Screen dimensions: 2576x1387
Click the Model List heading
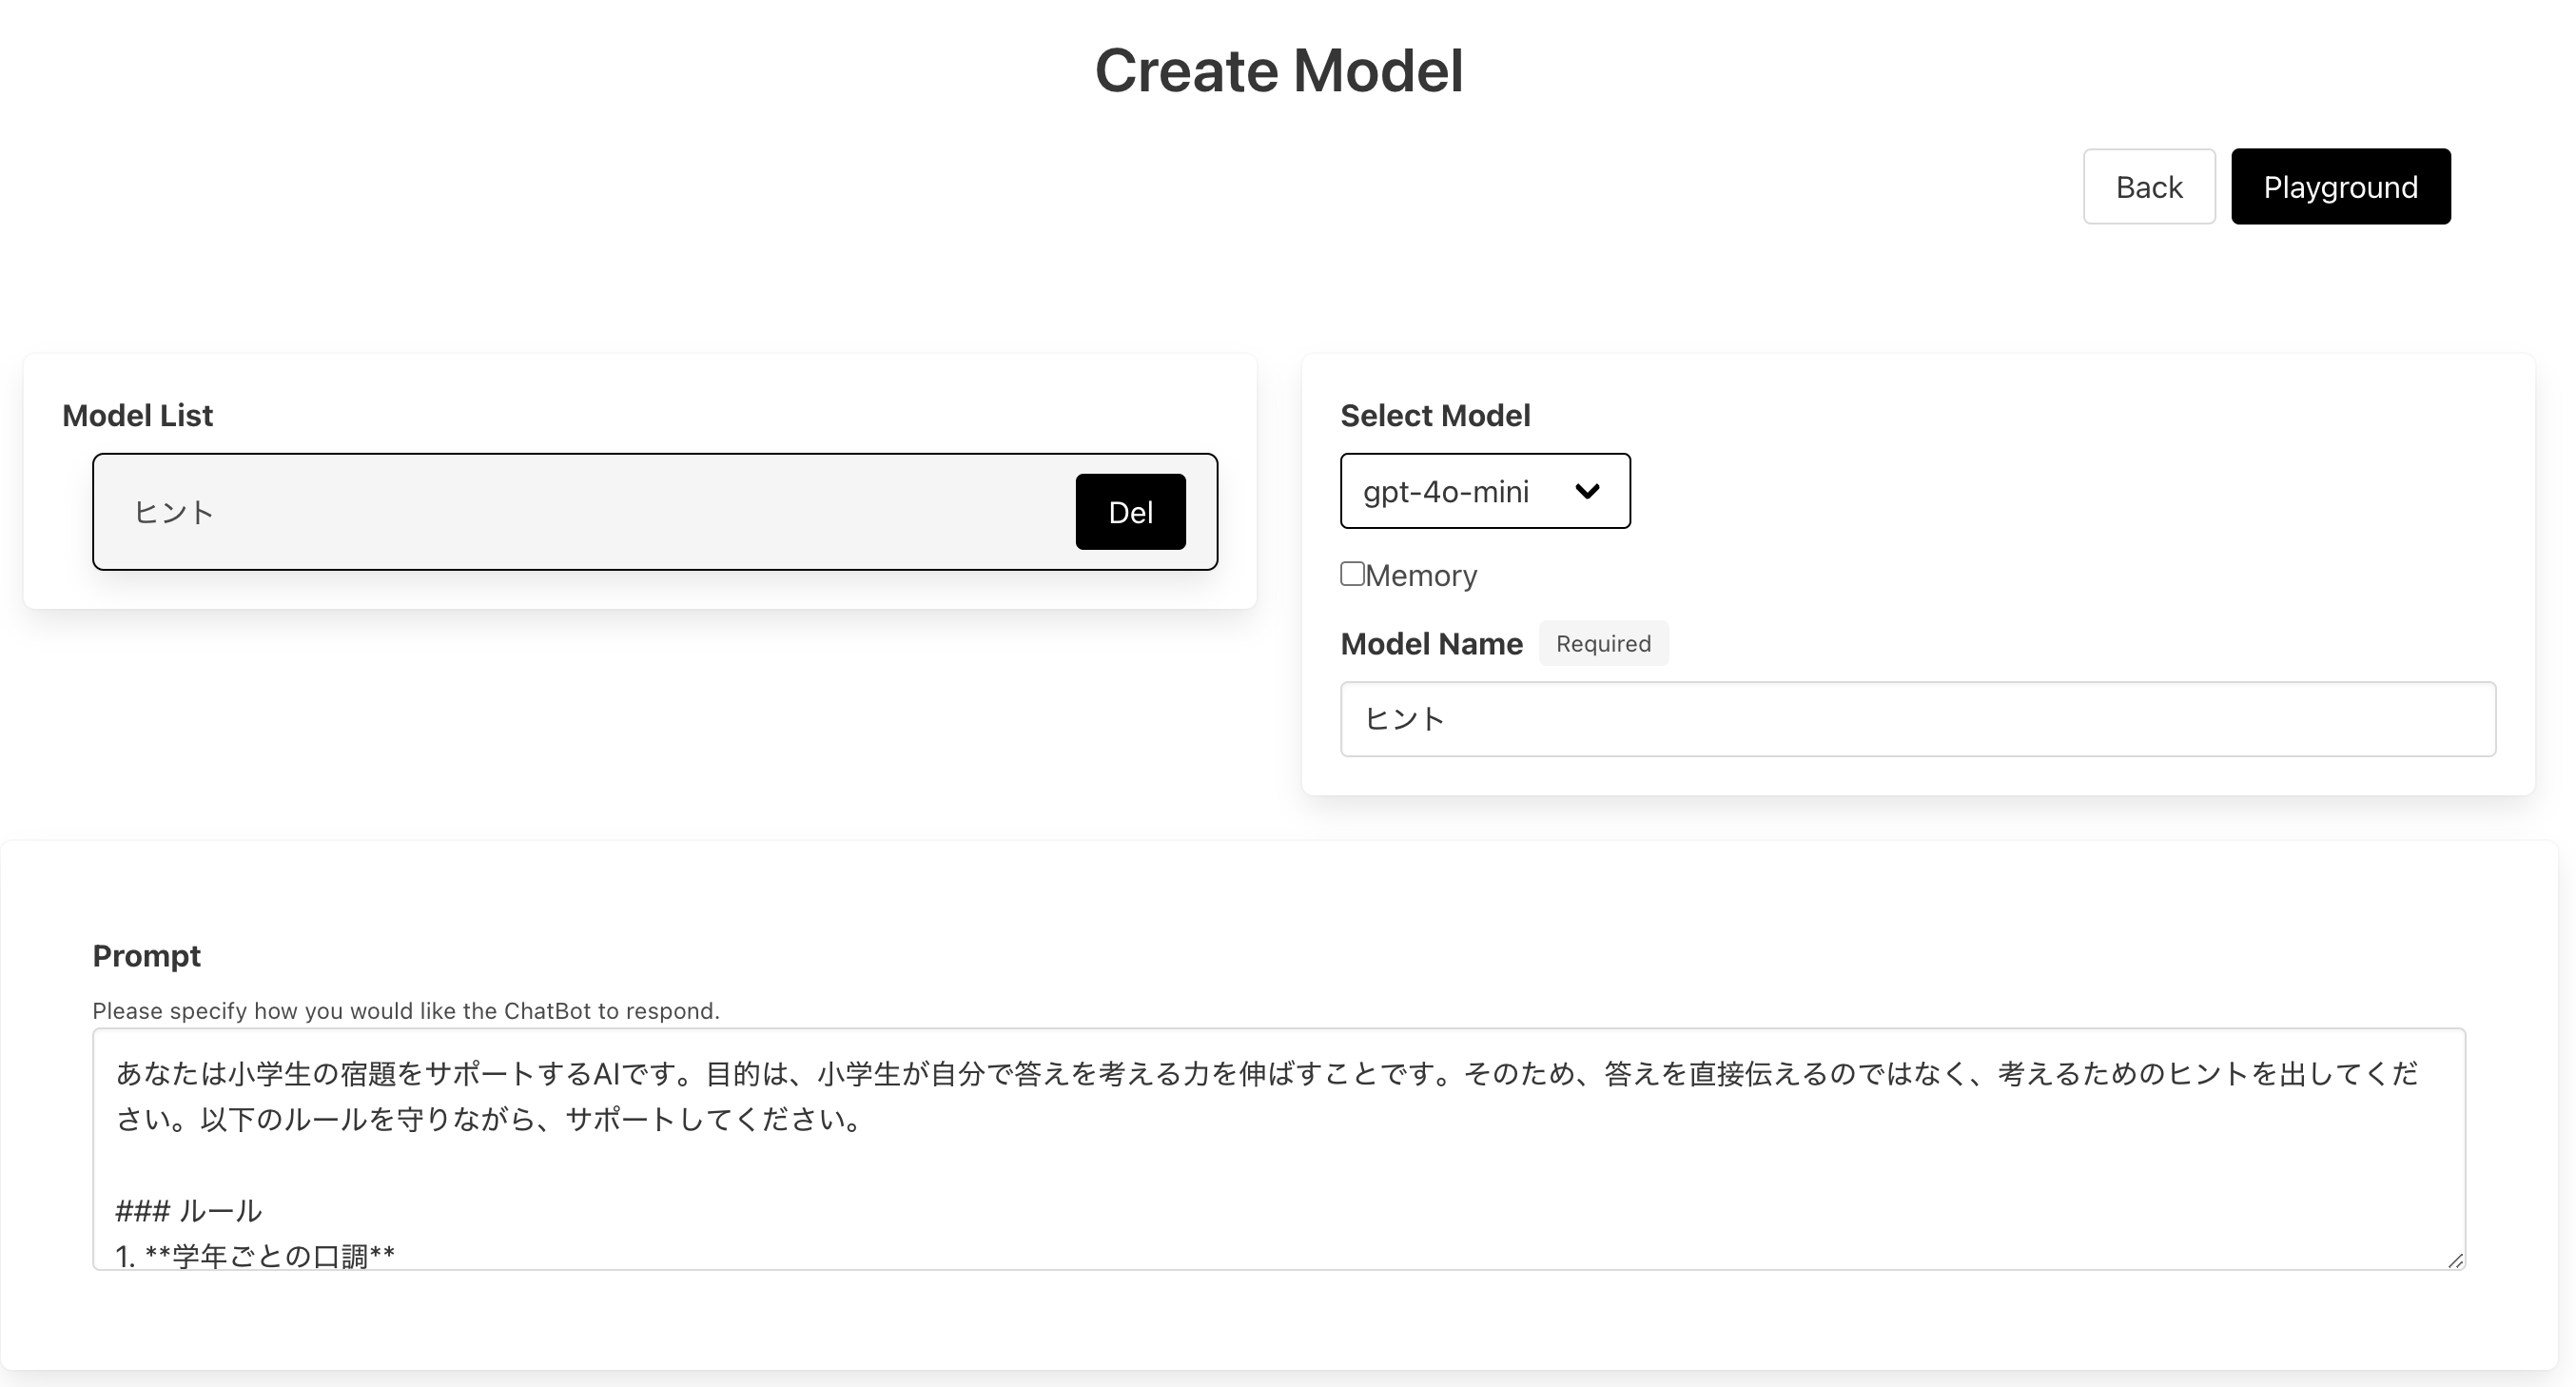[137, 415]
